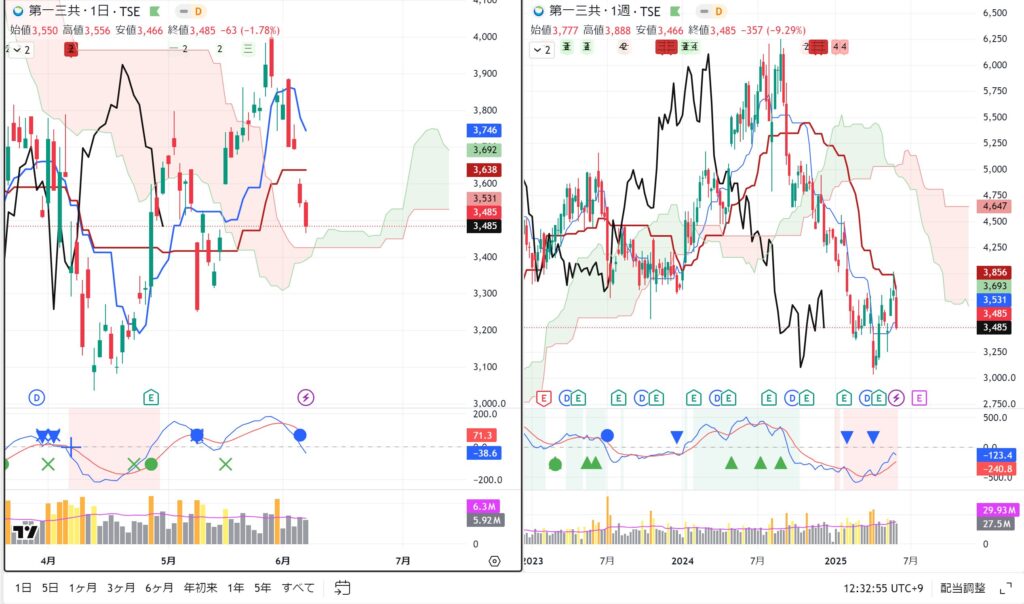
Task: Click the 2024 label on weekly time axis
Action: 682,561
